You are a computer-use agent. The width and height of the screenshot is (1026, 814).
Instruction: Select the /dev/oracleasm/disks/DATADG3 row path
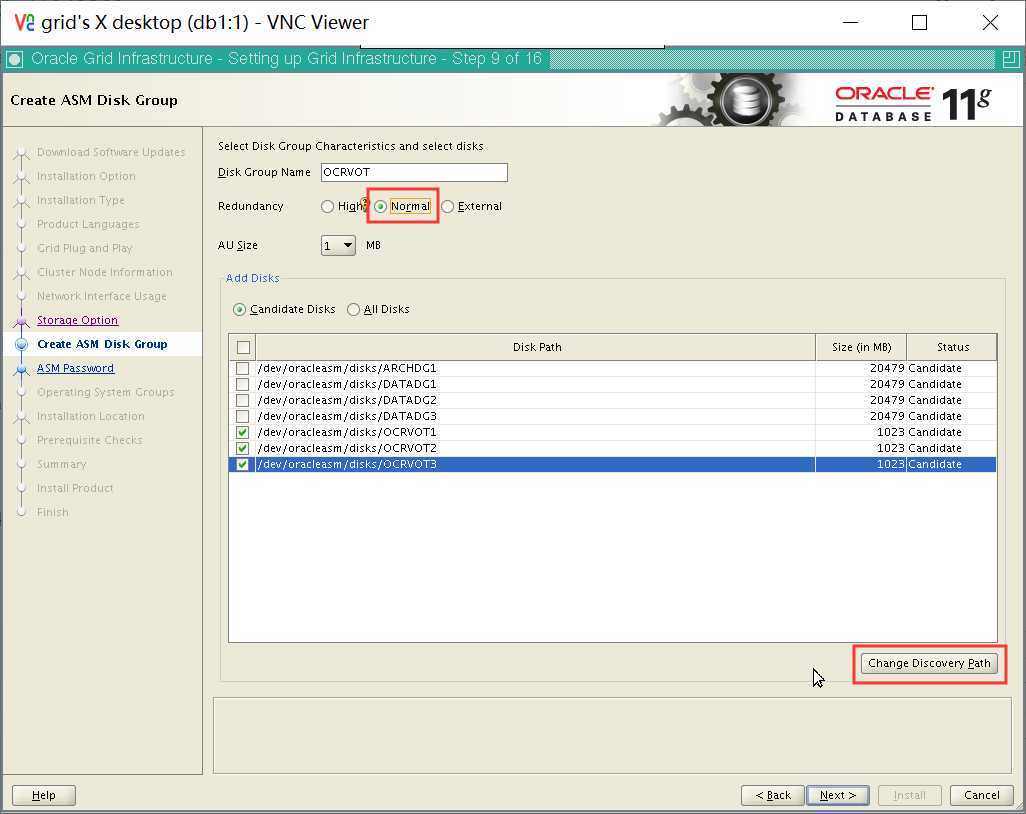tap(347, 416)
